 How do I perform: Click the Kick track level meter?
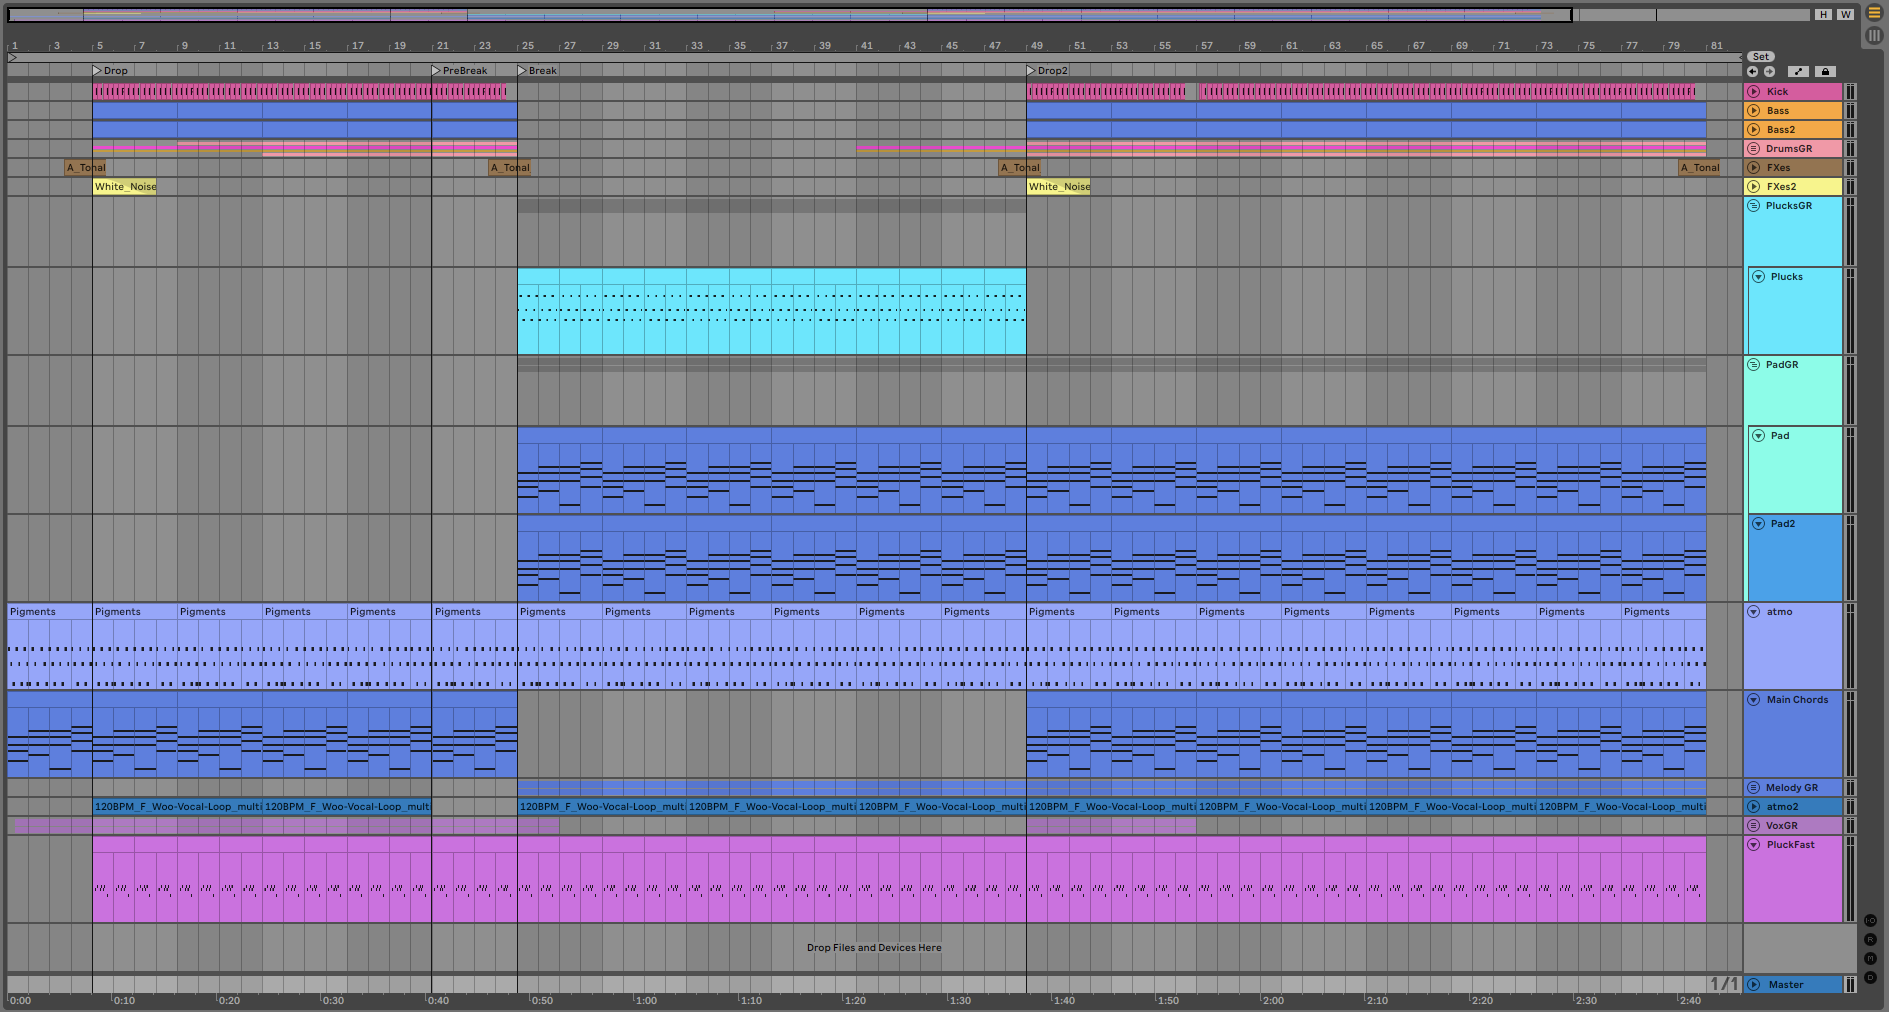click(x=1850, y=92)
